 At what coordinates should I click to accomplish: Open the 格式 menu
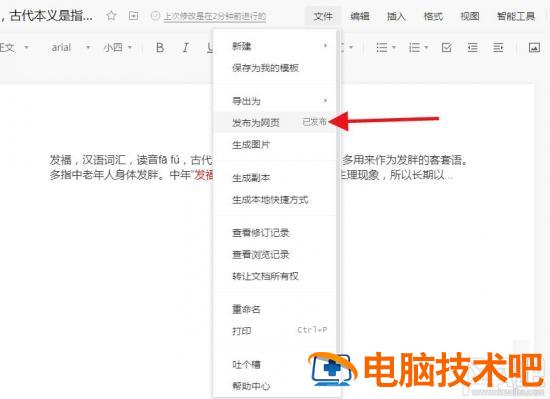433,16
